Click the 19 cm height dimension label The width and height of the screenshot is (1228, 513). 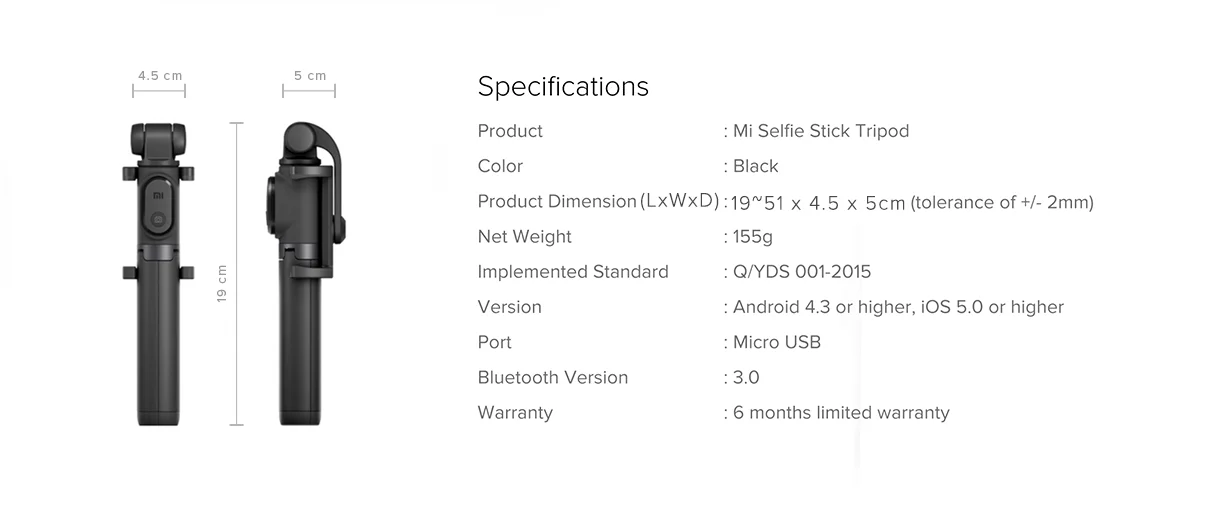[222, 283]
